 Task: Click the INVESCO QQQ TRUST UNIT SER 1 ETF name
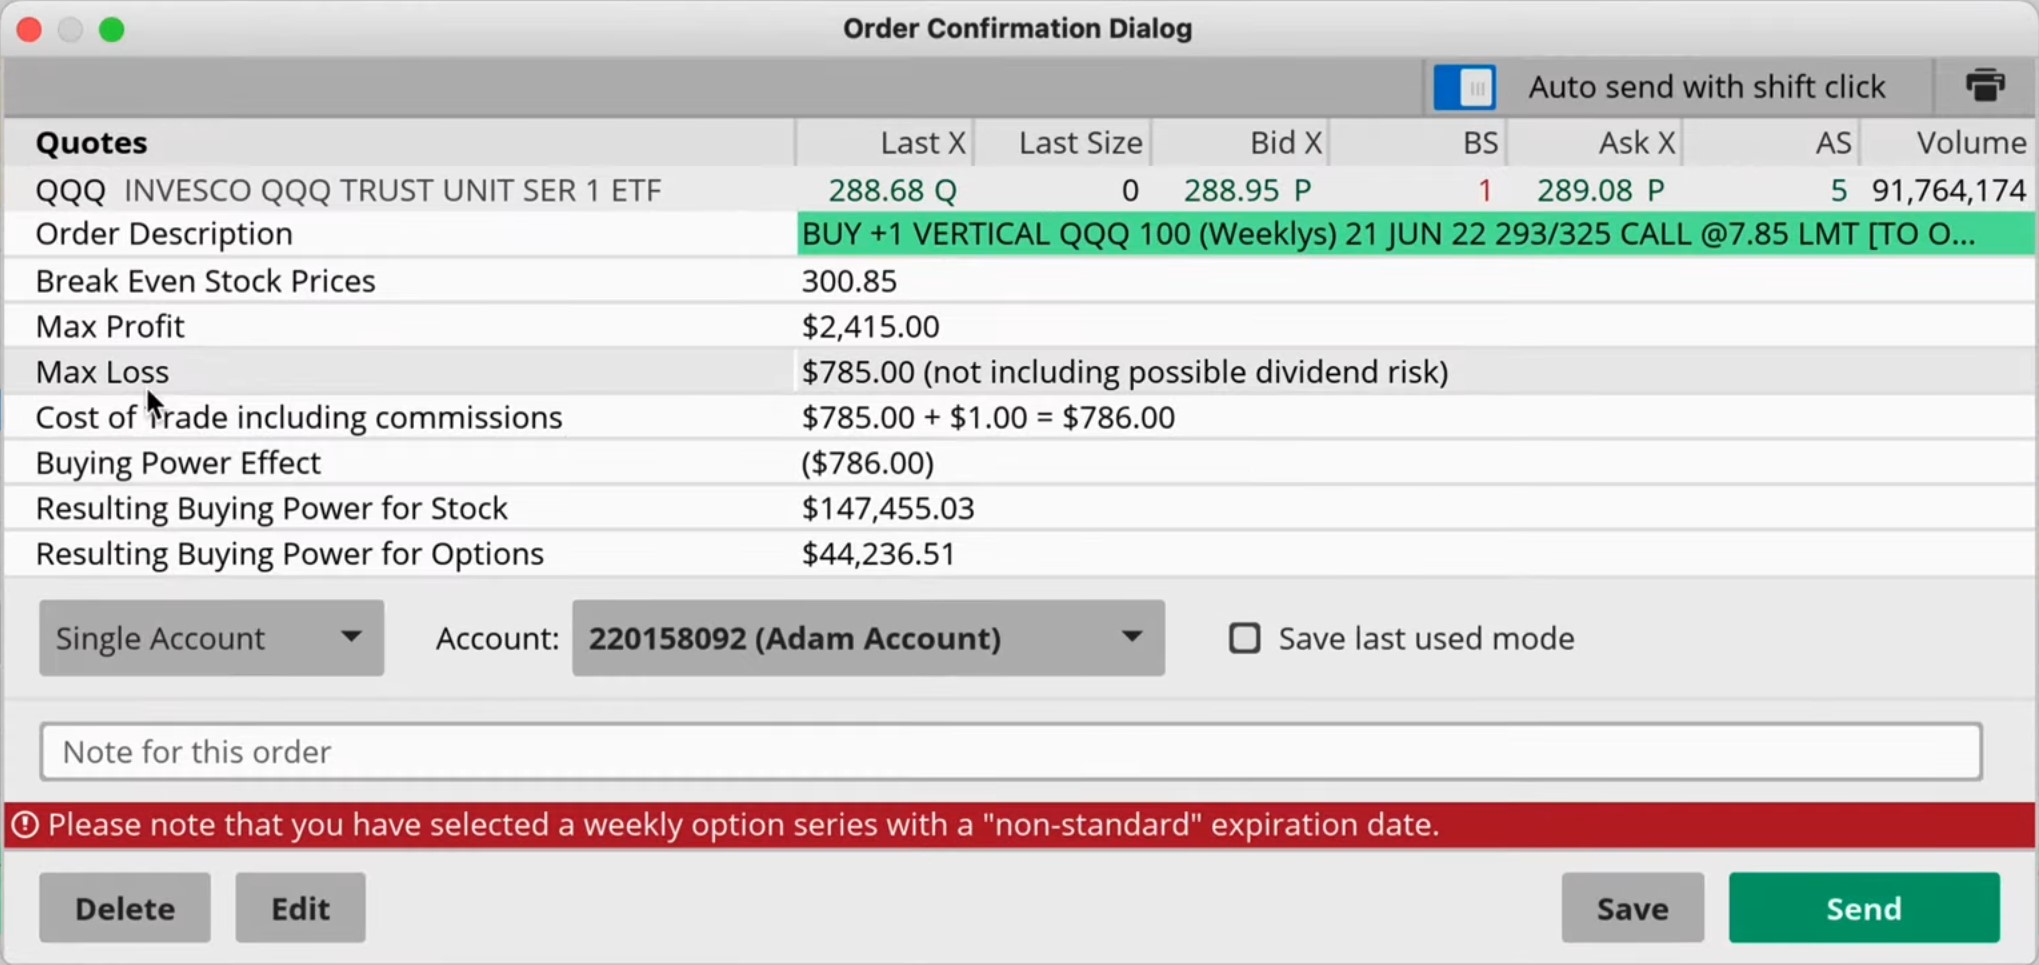click(392, 190)
